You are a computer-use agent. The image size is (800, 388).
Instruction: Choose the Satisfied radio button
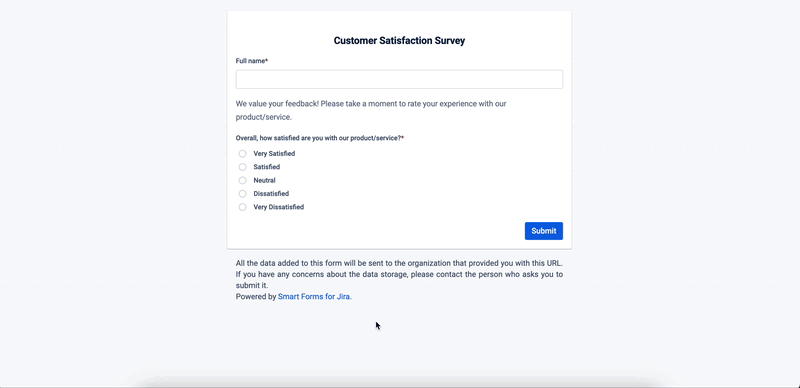click(x=242, y=167)
